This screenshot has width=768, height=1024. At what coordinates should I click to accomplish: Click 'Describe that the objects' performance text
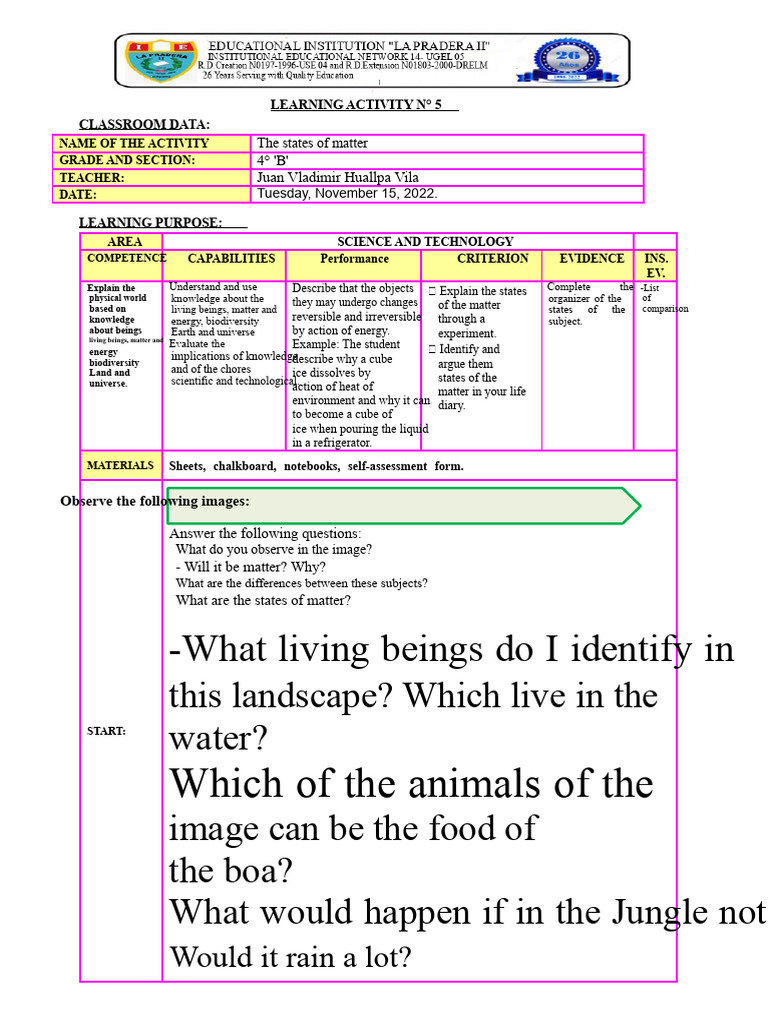pyautogui.click(x=353, y=288)
